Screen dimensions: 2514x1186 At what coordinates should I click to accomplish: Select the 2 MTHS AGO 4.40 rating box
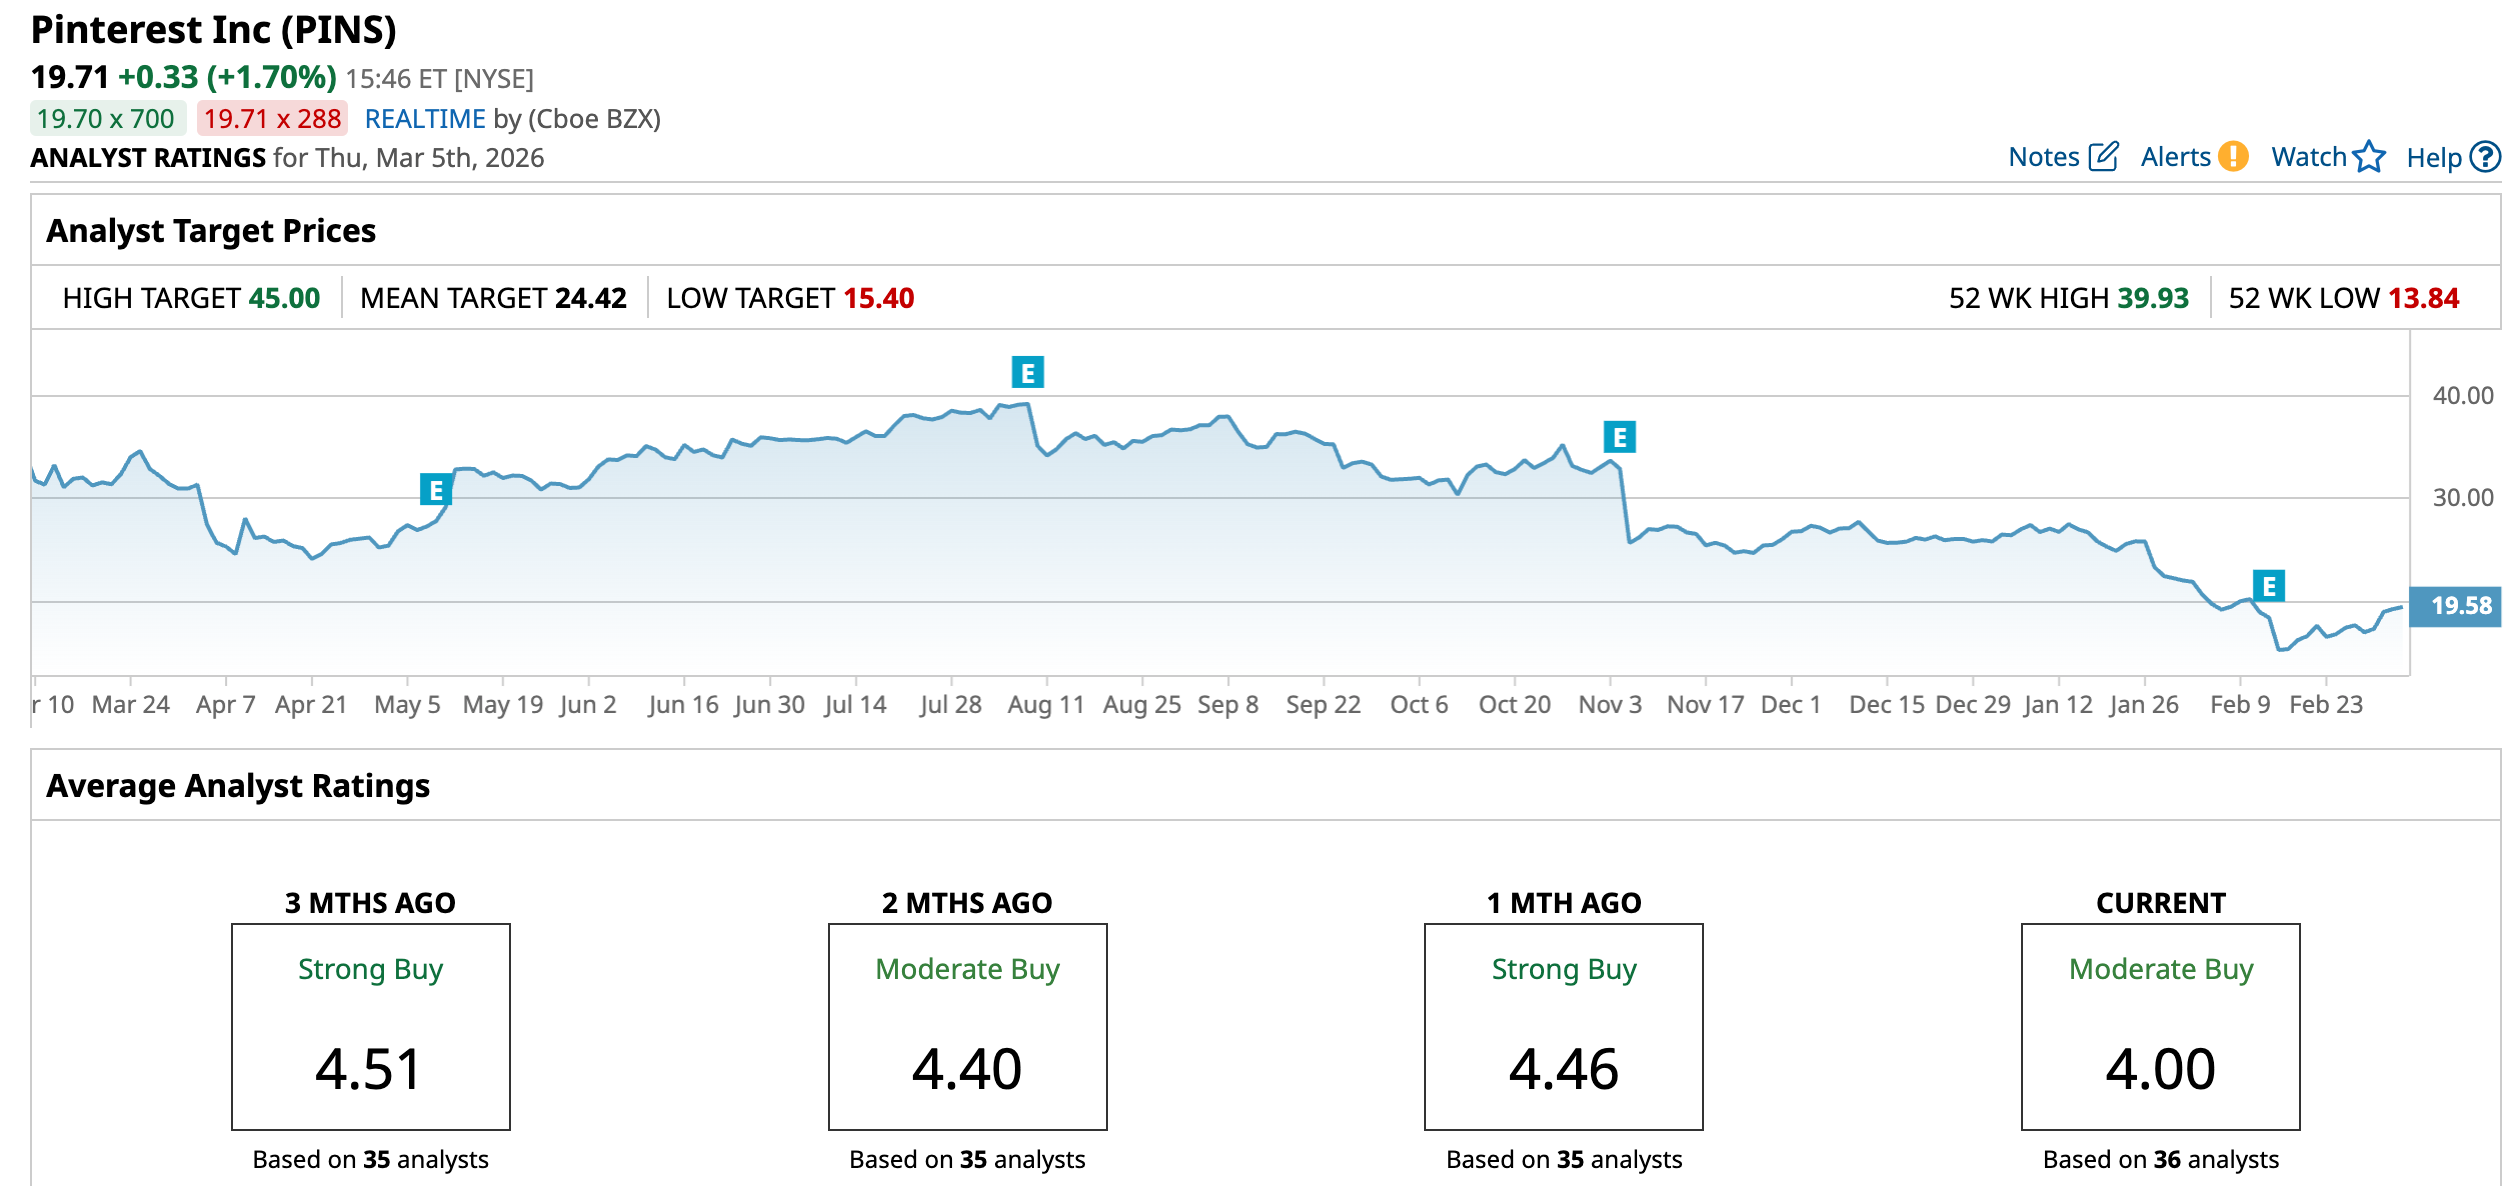coord(967,1027)
